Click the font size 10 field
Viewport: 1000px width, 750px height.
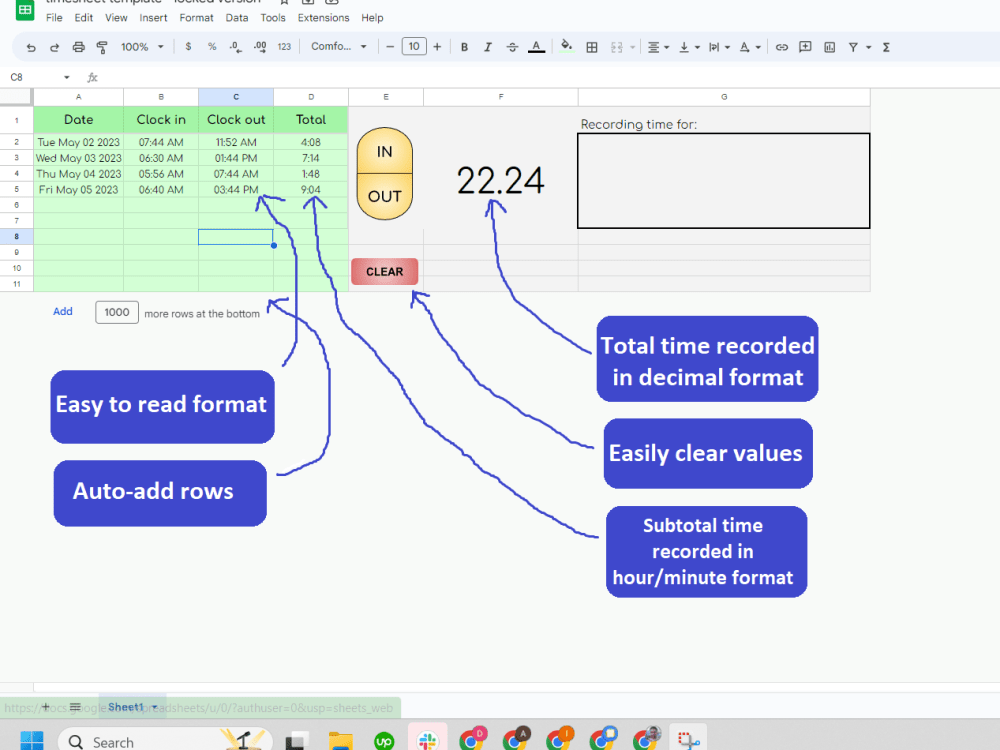tap(414, 46)
